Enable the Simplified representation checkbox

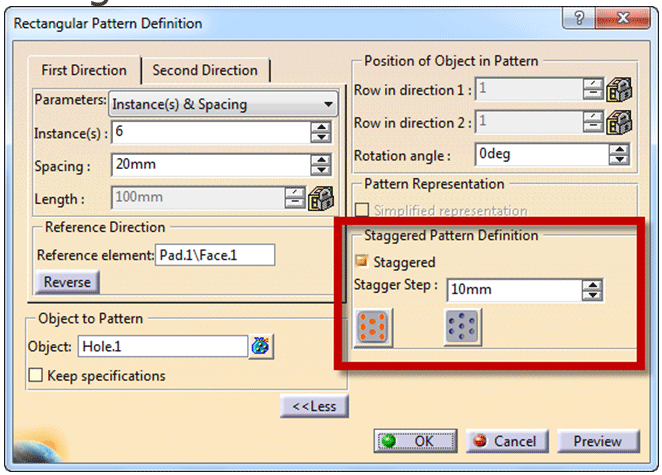click(x=363, y=211)
